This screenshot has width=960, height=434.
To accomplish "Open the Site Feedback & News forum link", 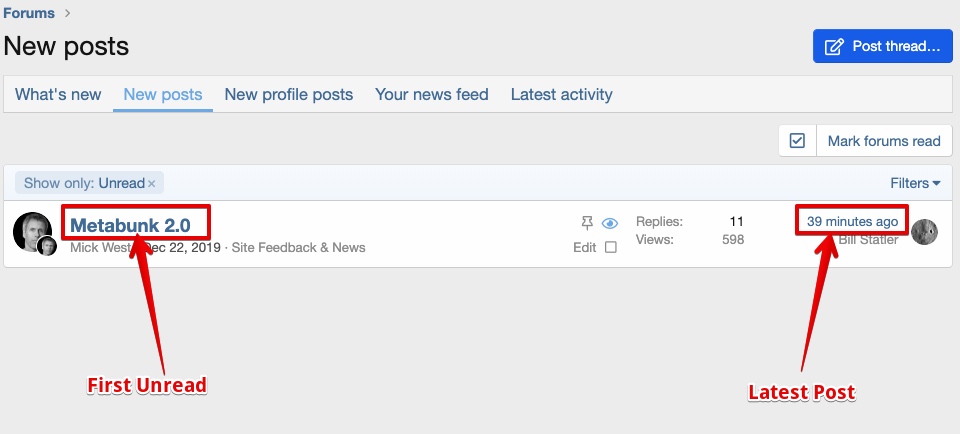I will (x=298, y=247).
